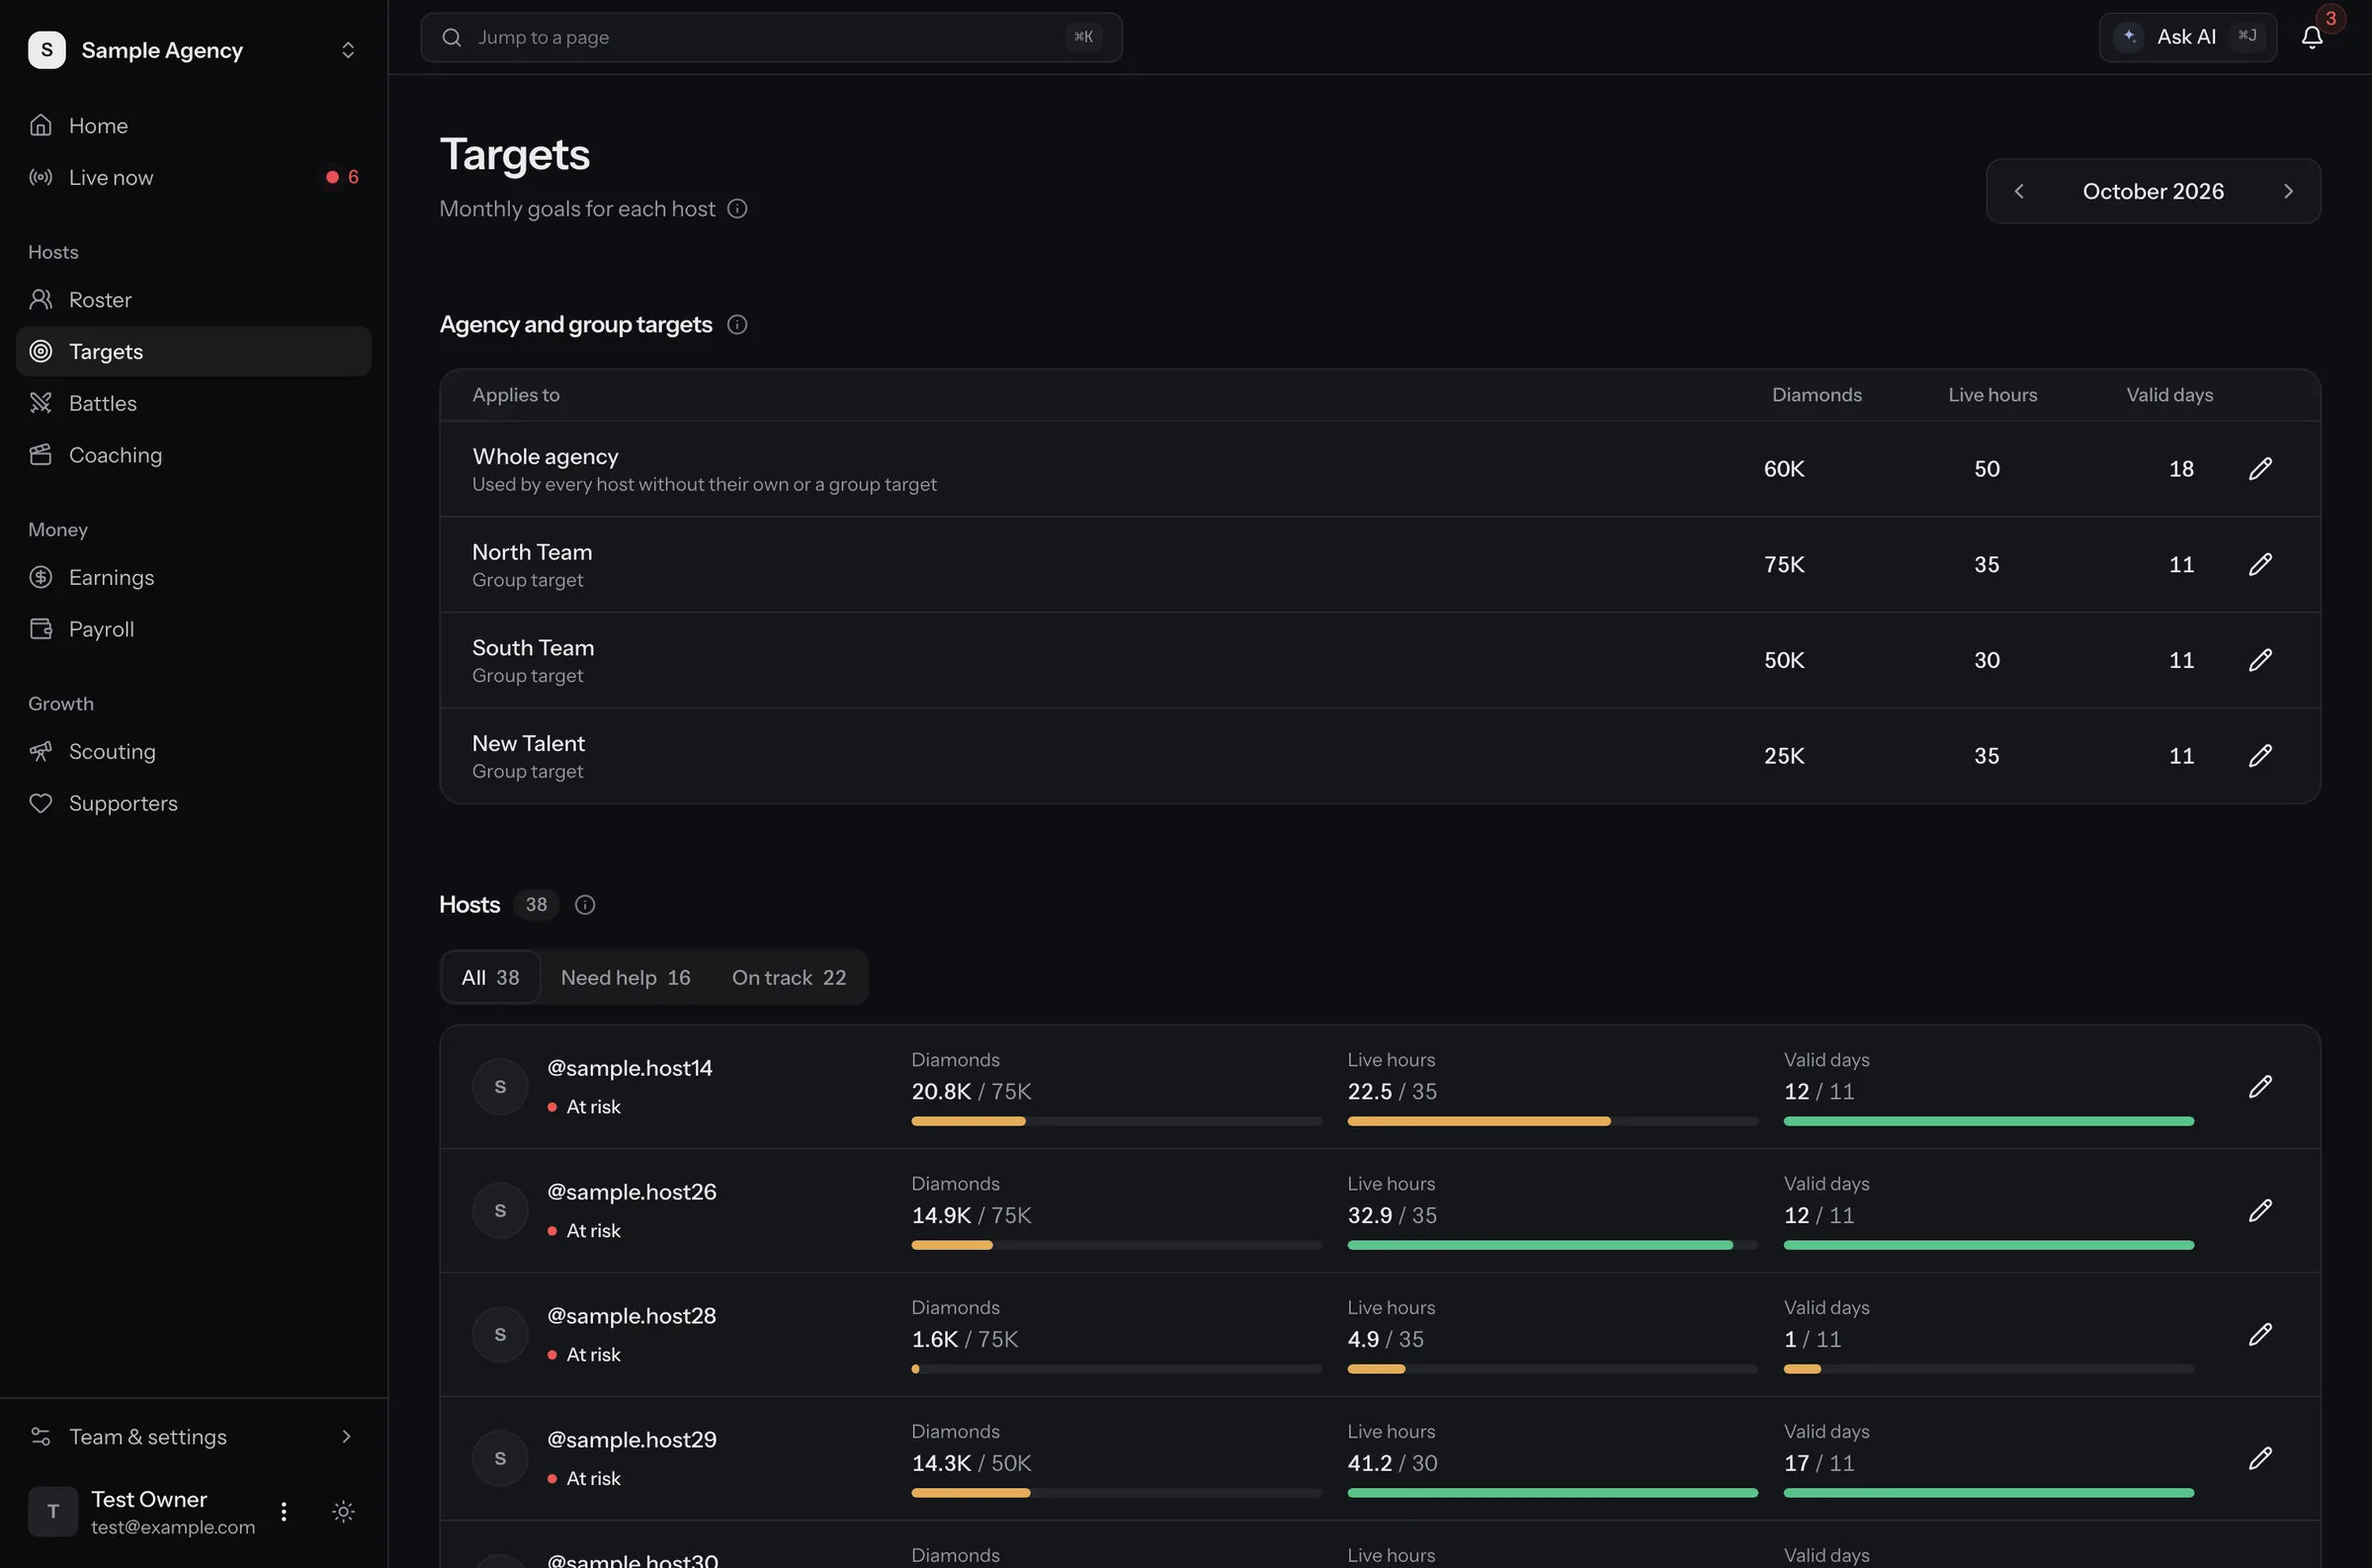Viewport: 2372px width, 1568px height.
Task: Click @sample.host26 Live hours progress bar
Action: pos(1552,1245)
